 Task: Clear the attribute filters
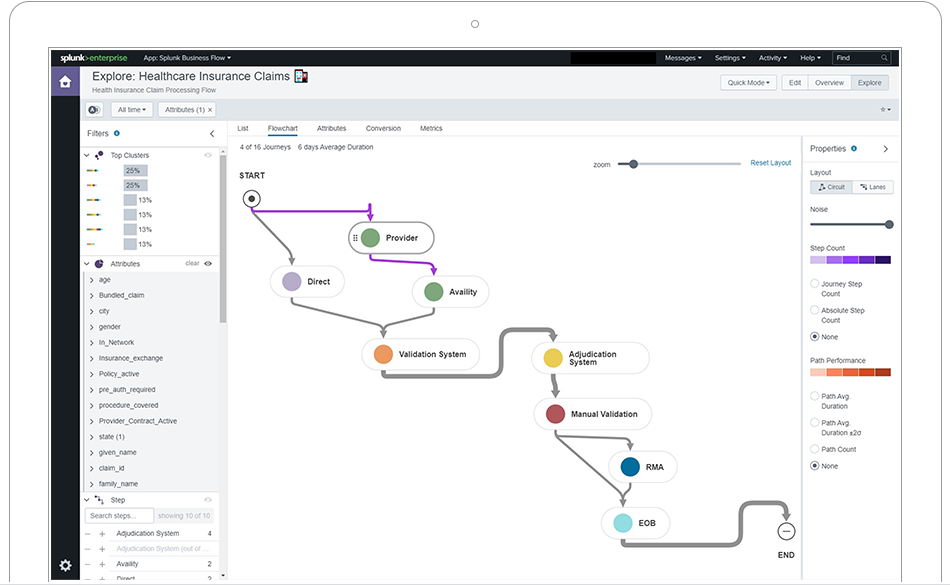pyautogui.click(x=192, y=263)
